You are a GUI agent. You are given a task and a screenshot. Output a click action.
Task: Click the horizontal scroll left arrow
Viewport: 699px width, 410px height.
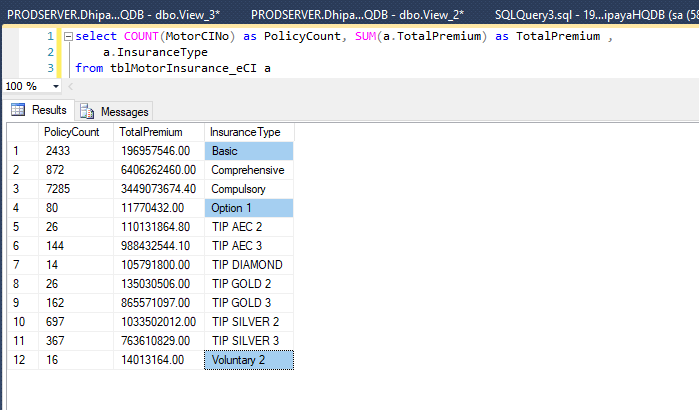pos(70,86)
